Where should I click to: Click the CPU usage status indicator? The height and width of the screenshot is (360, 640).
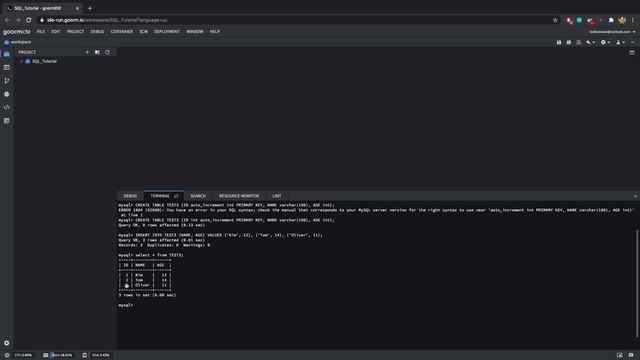point(23,355)
